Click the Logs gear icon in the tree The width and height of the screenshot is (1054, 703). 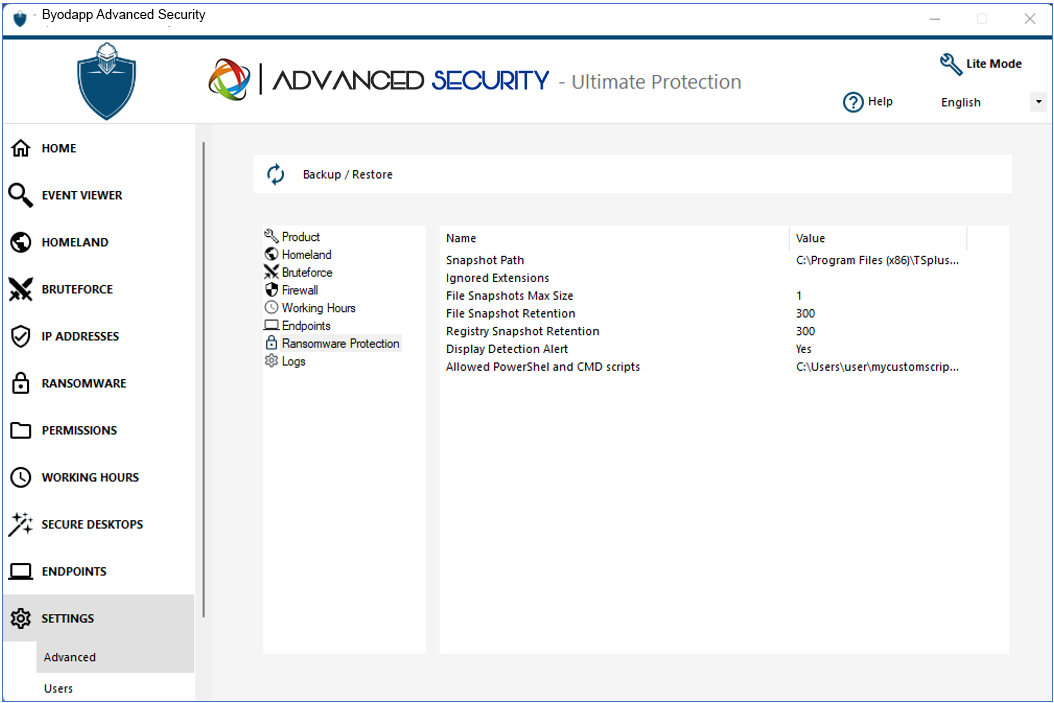272,361
